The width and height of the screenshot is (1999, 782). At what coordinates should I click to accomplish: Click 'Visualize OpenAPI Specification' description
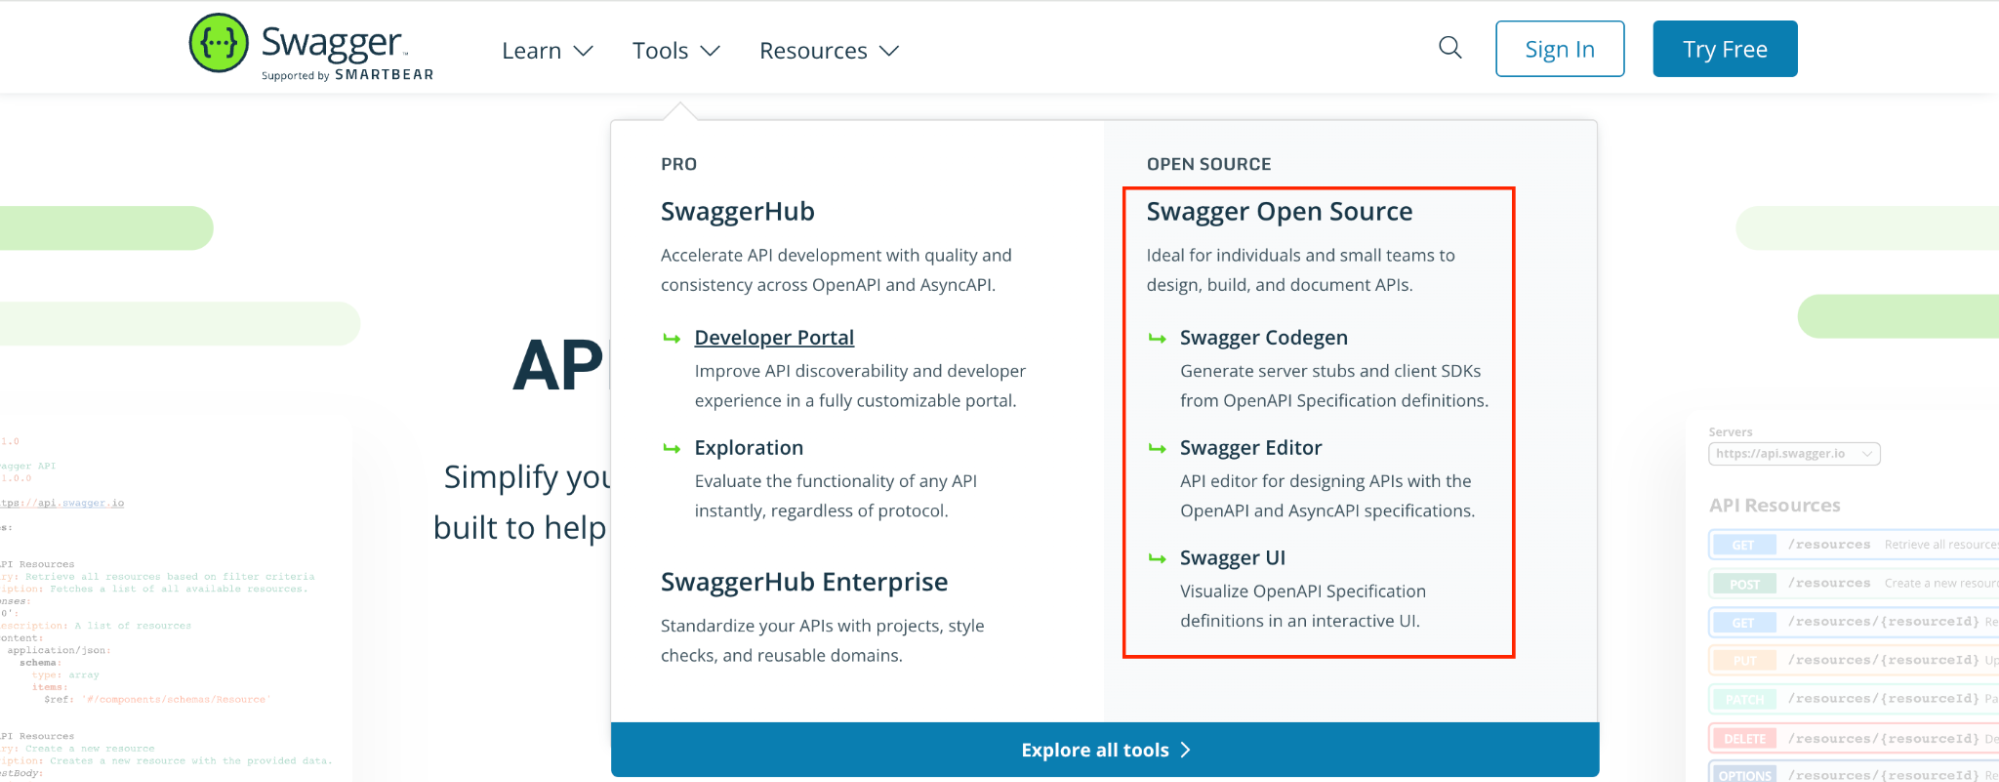tap(1303, 606)
